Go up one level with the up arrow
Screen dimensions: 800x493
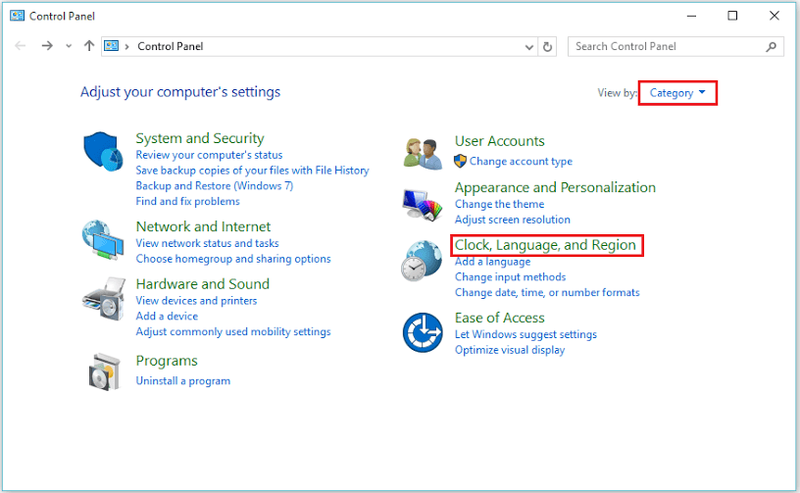pyautogui.click(x=89, y=46)
